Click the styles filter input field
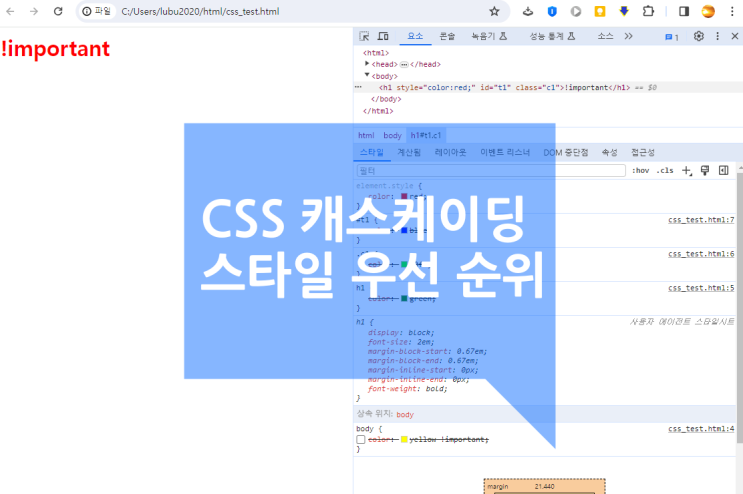 pos(491,171)
